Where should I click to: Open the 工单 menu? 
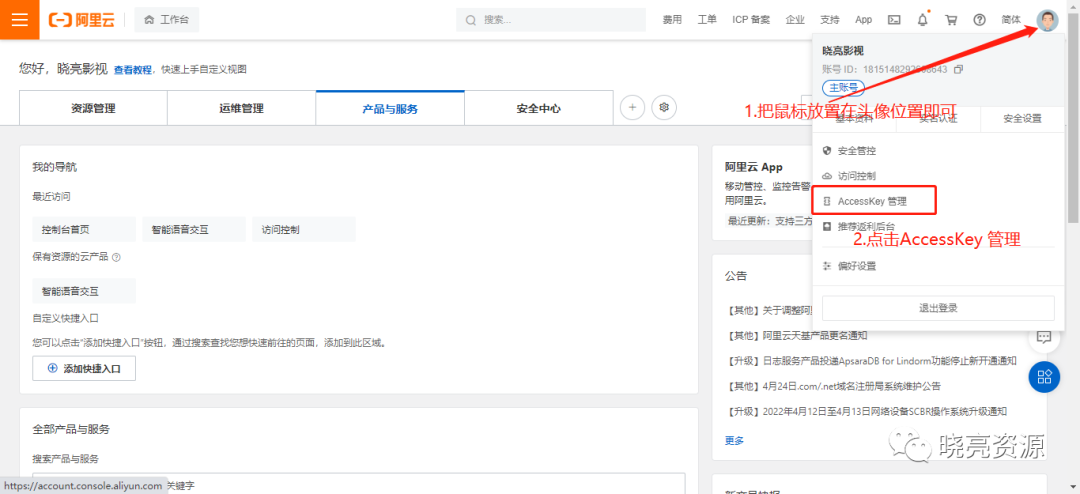click(x=707, y=20)
